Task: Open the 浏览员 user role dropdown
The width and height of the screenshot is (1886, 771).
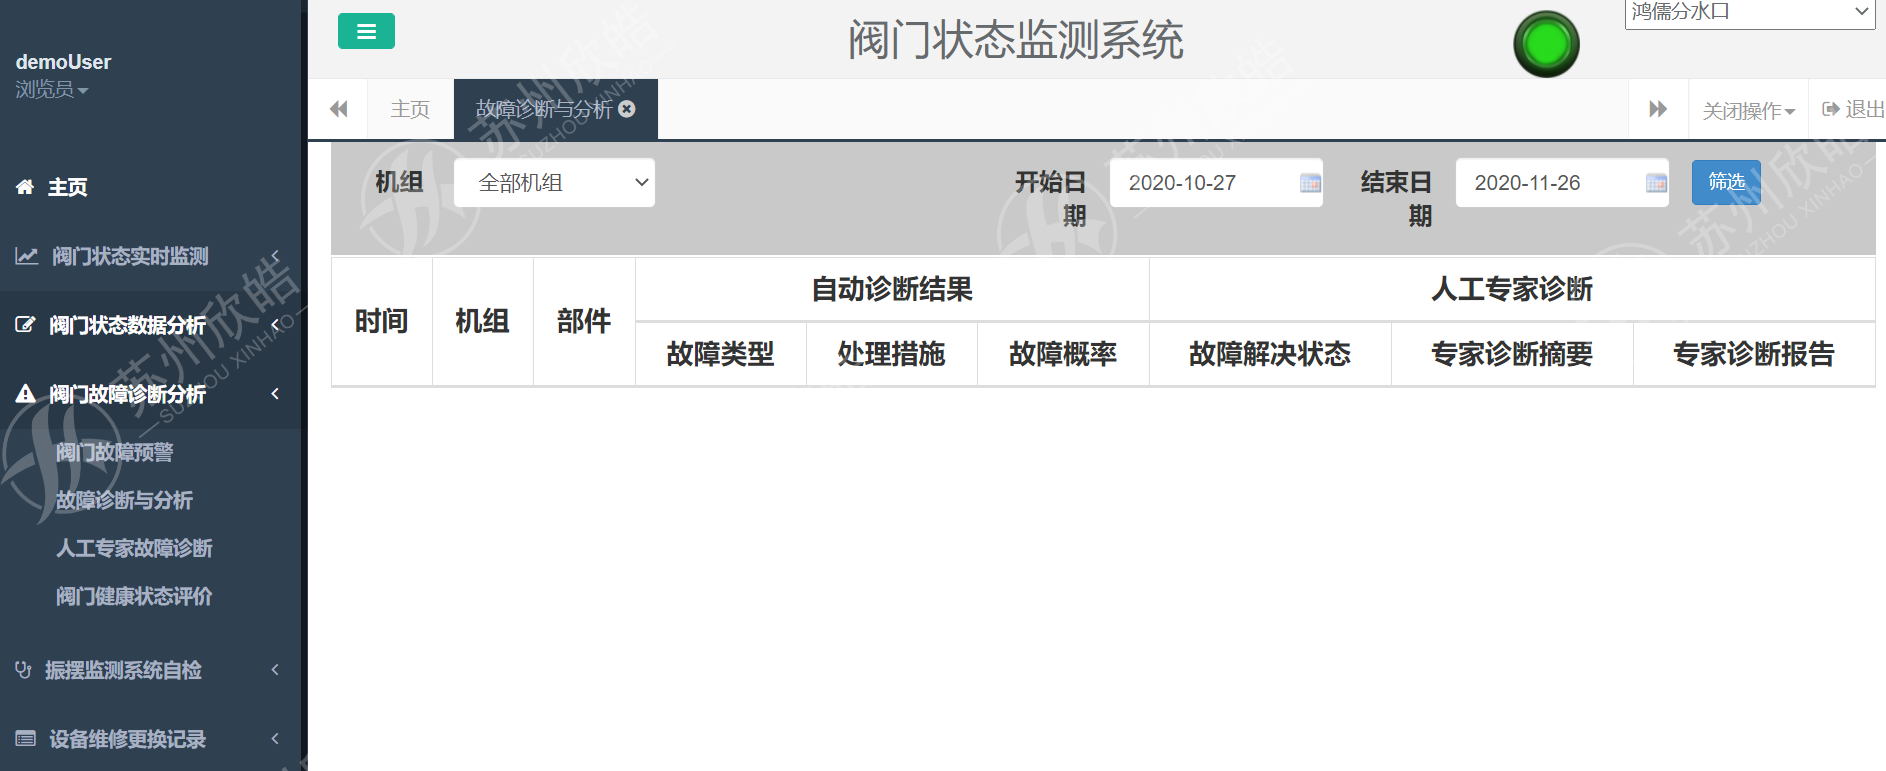Action: tap(52, 90)
